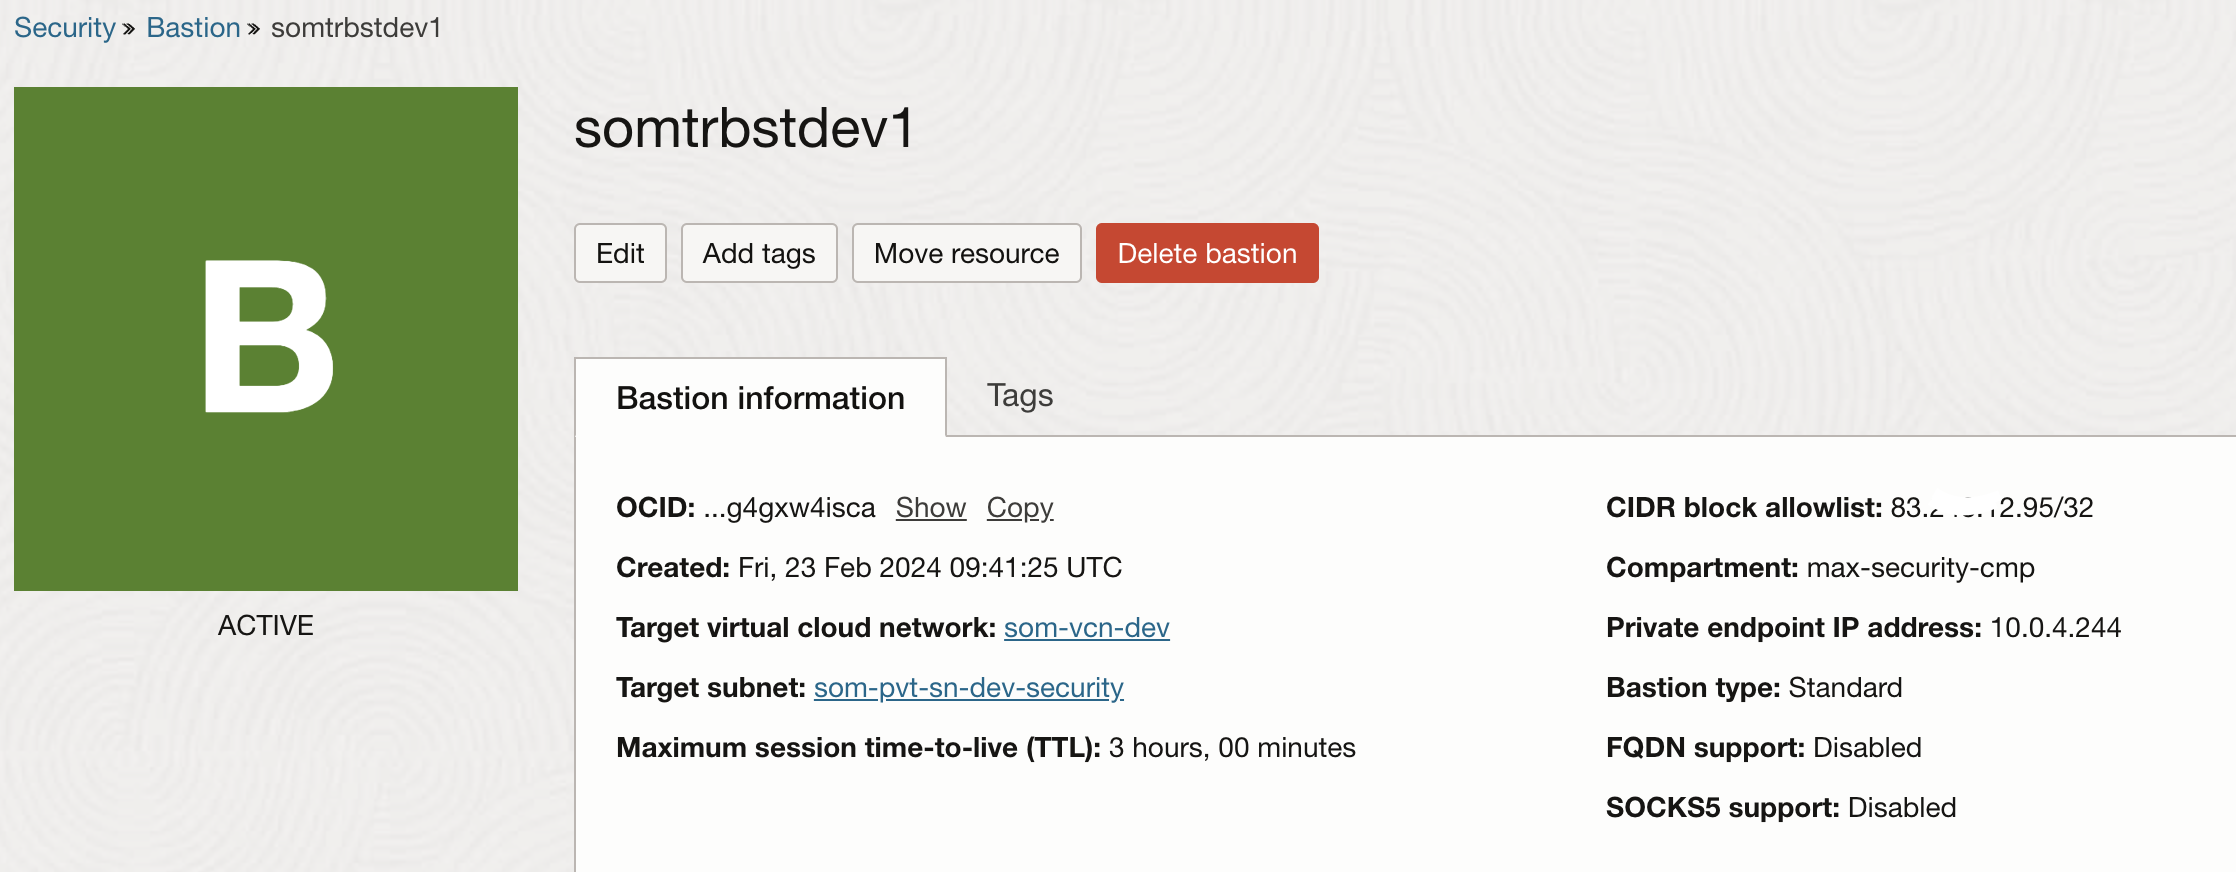Open the Security breadcrumb link
This screenshot has width=2236, height=872.
click(x=65, y=28)
